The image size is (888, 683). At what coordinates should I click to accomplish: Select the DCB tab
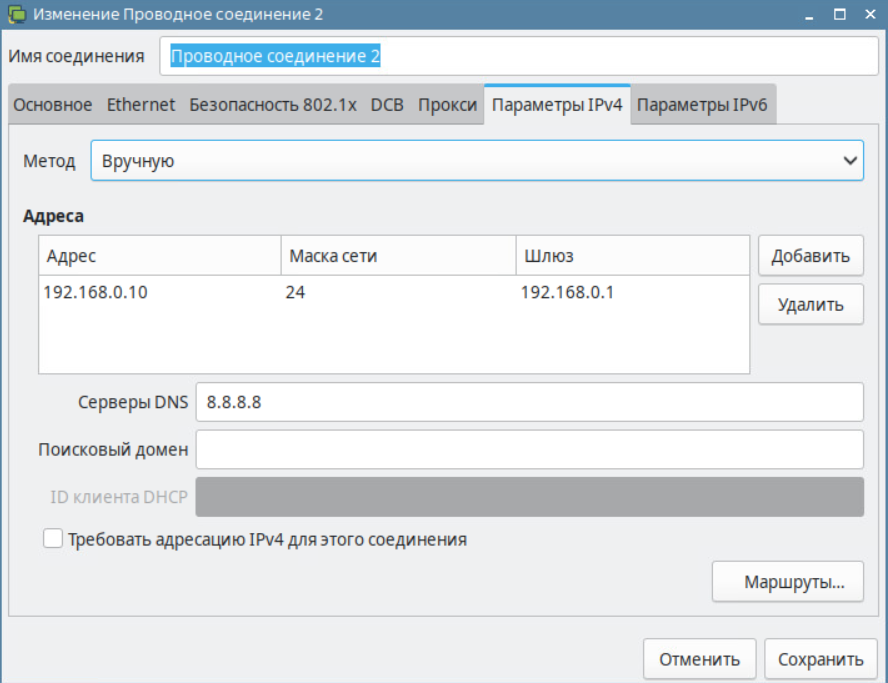(387, 105)
